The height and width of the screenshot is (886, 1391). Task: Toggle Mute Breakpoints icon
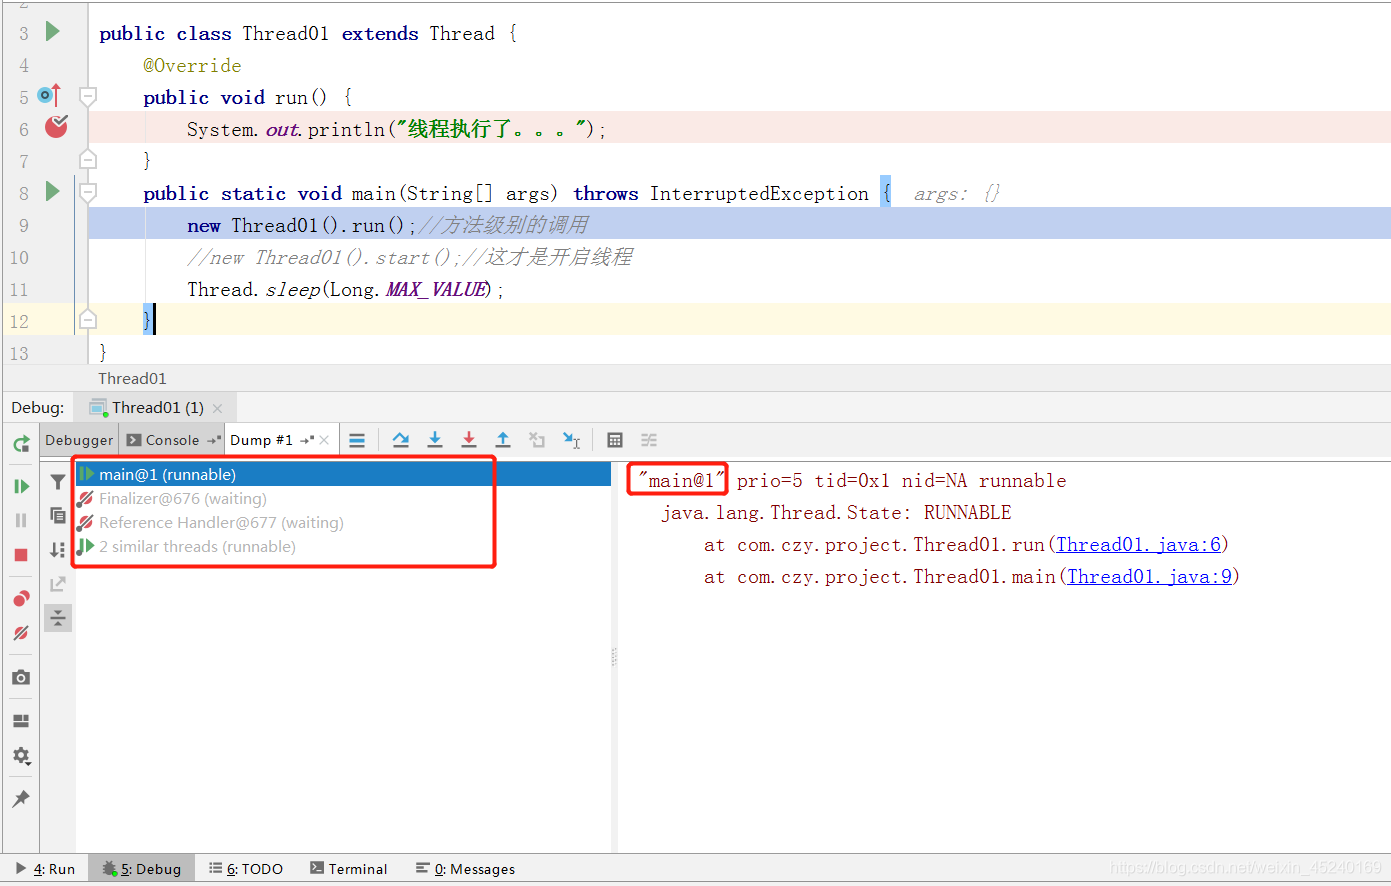pos(21,633)
